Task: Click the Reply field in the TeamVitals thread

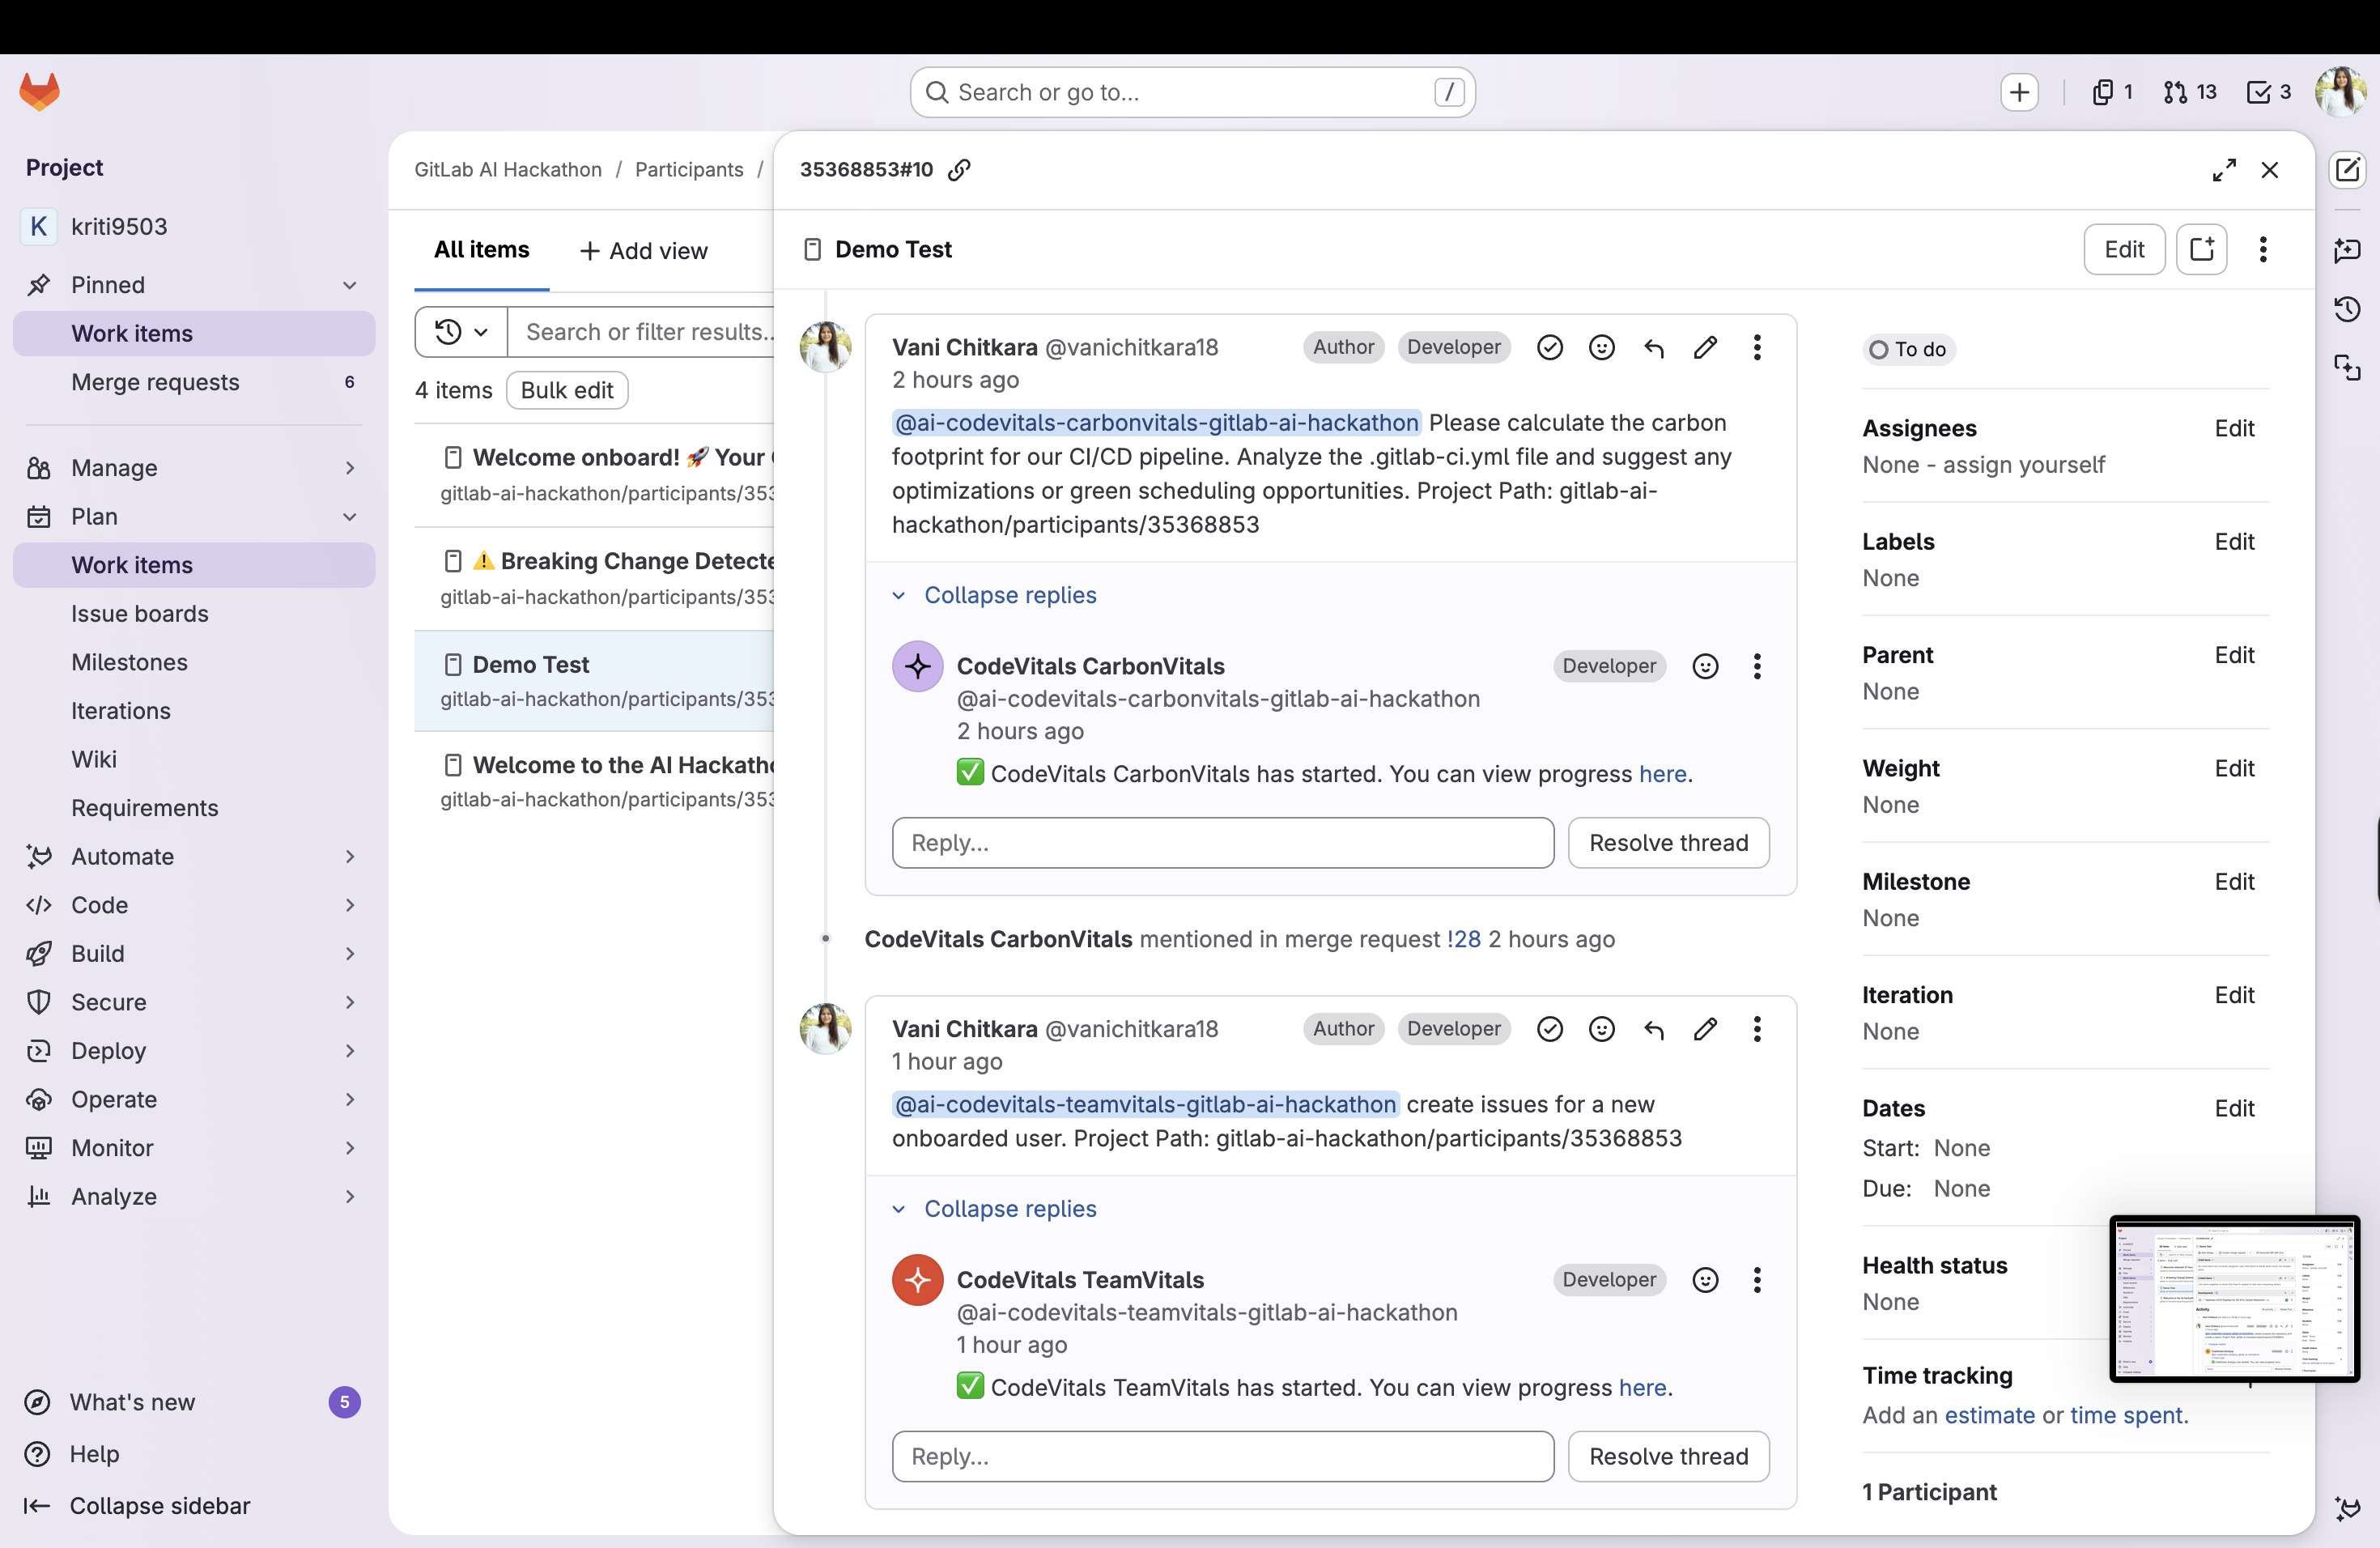Action: [1222, 1456]
